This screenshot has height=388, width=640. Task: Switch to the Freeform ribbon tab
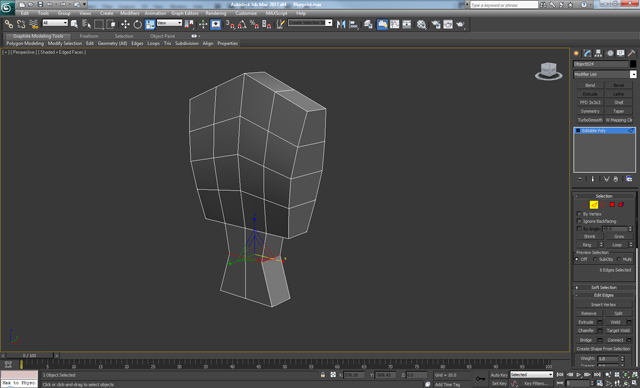[89, 36]
